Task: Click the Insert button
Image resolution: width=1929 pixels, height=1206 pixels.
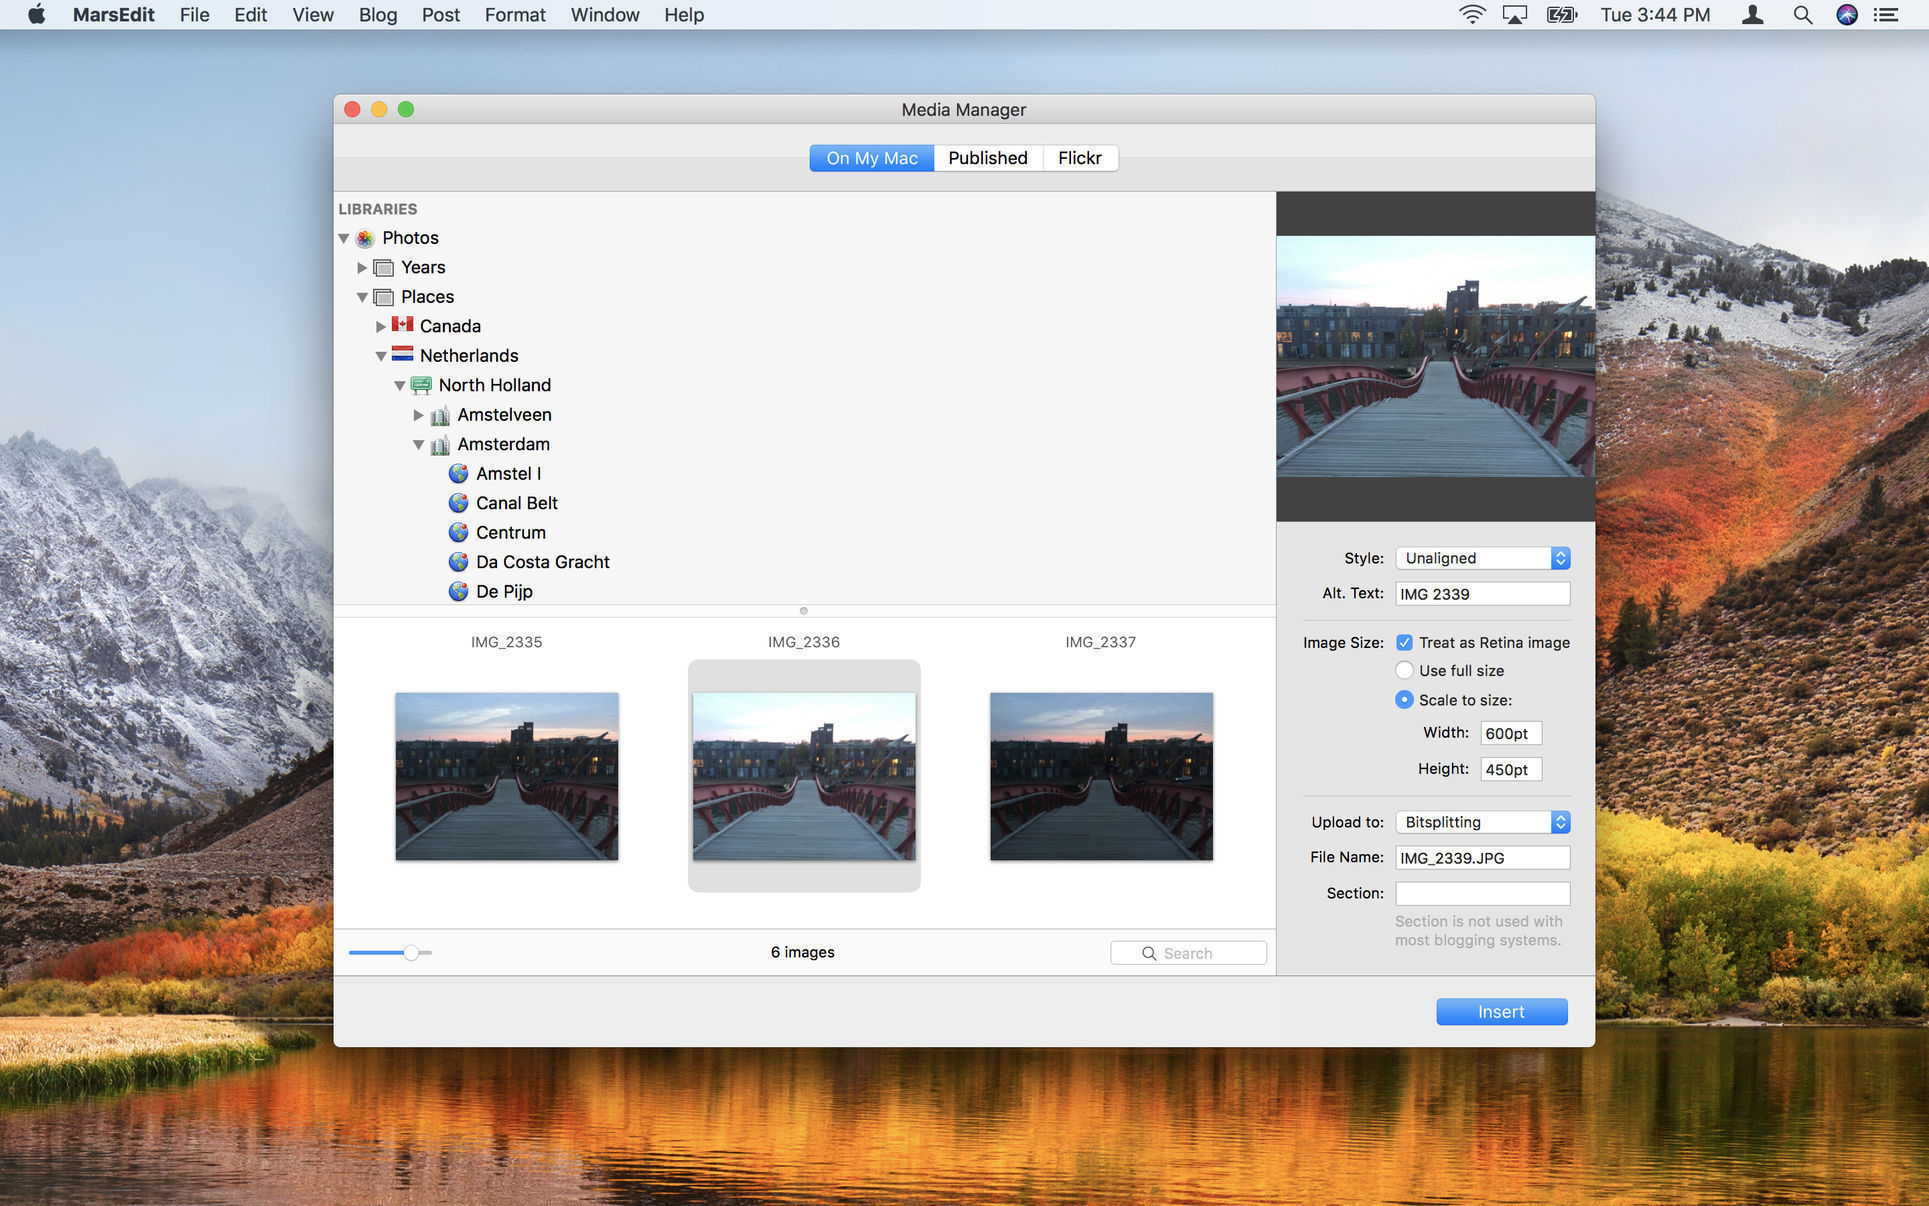Action: [x=1501, y=1011]
